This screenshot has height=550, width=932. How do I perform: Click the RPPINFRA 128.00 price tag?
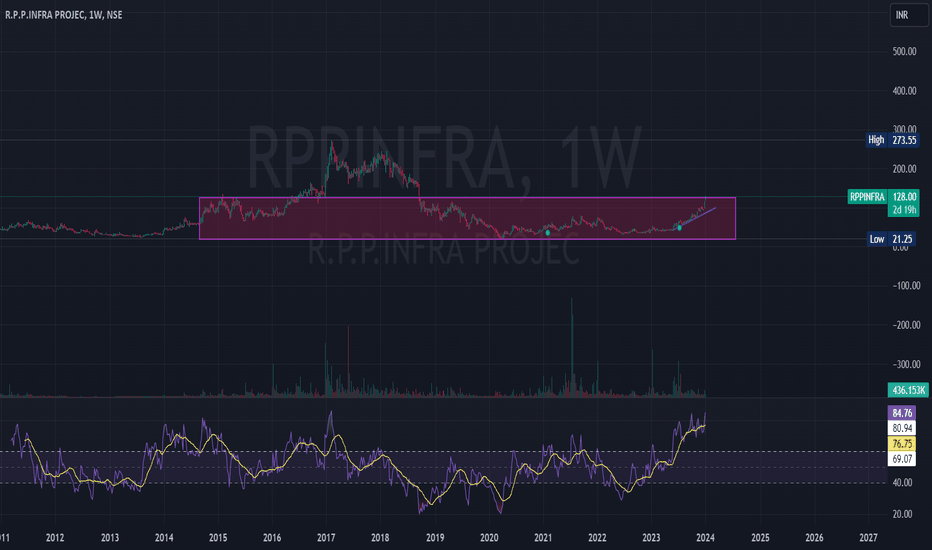(x=883, y=197)
